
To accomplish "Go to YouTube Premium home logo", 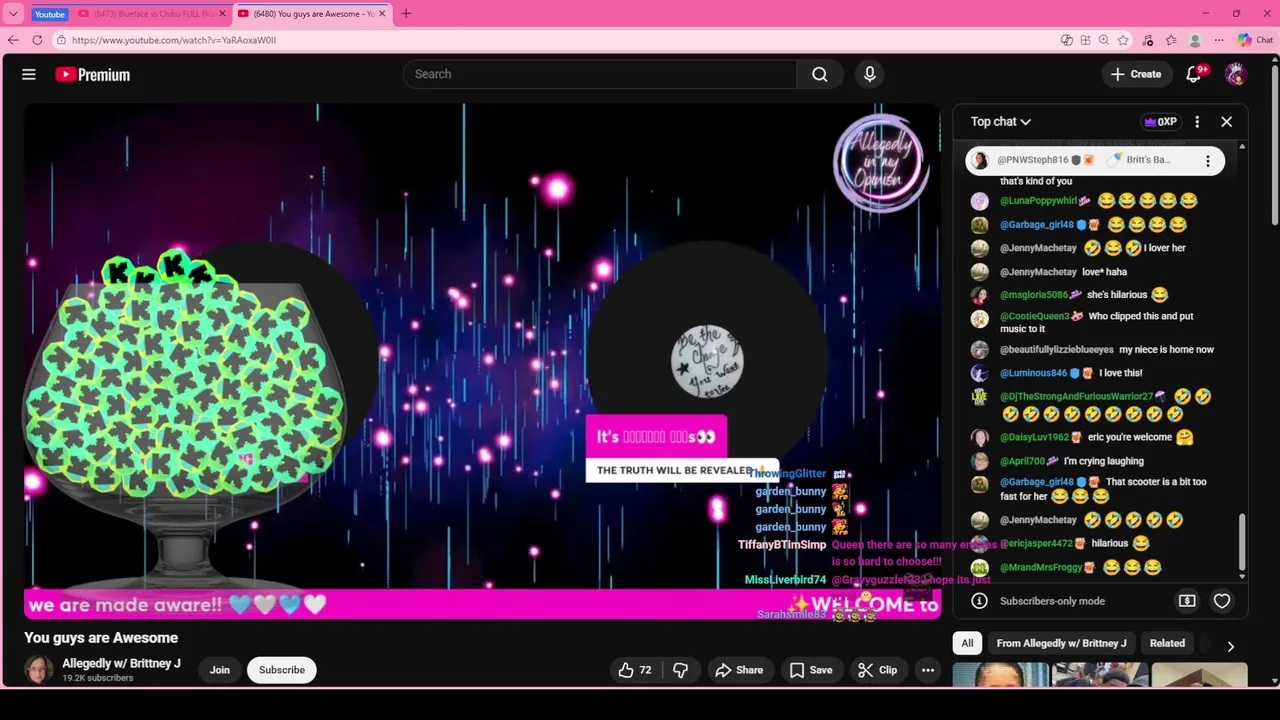I will 92,74.
